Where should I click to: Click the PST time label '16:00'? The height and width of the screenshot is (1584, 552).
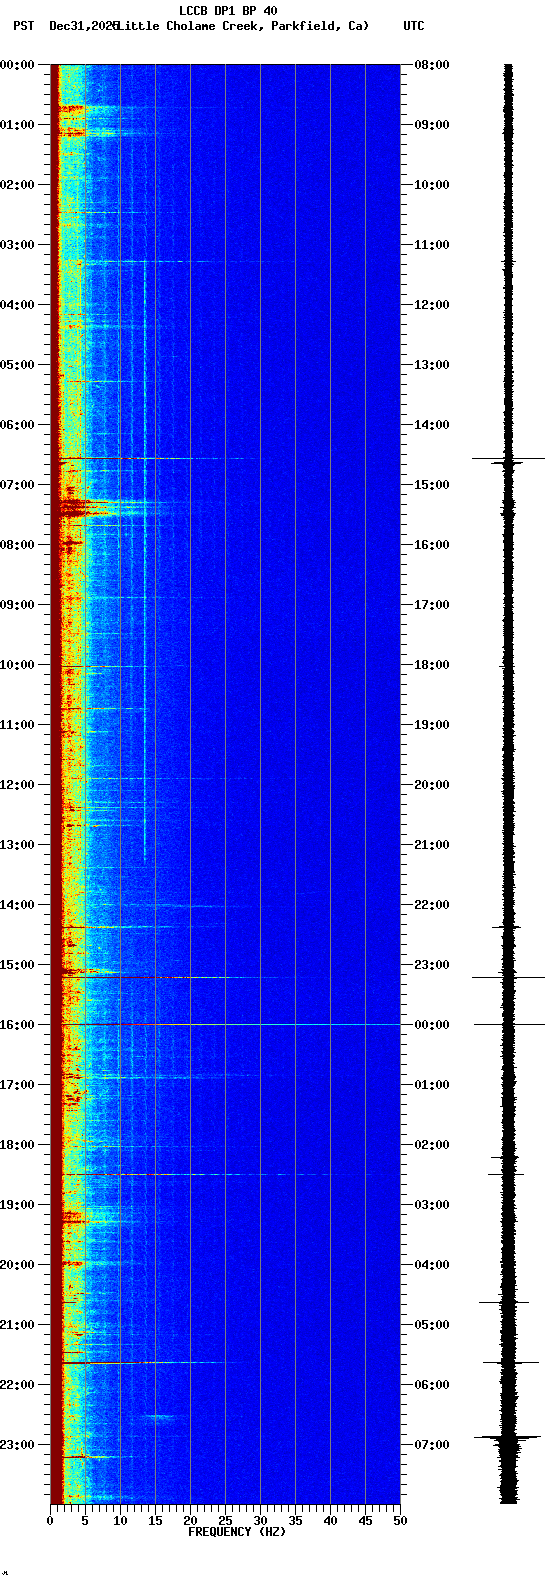(x=17, y=1025)
